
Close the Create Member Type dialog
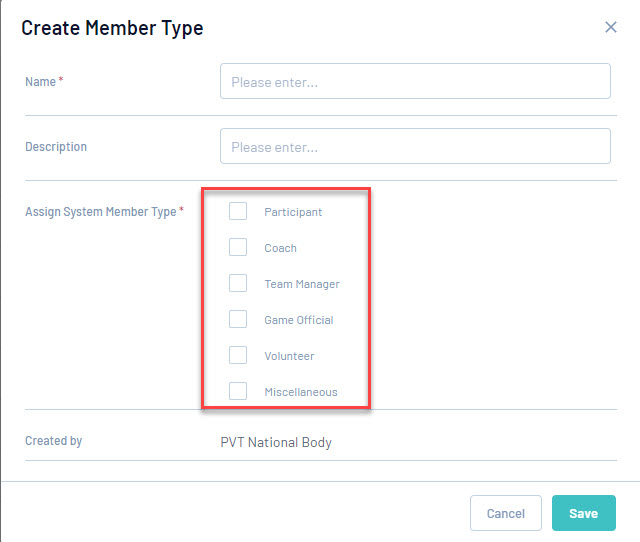point(611,27)
